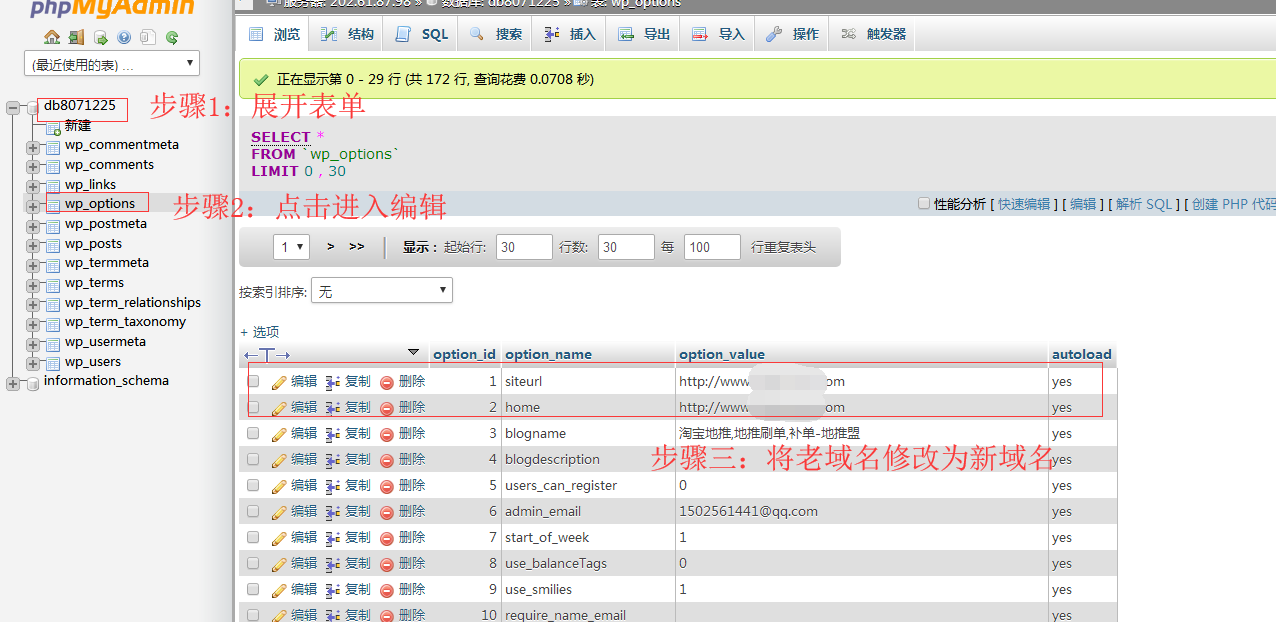This screenshot has width=1276, height=622.
Task: Click pencil edit icon for home row
Action: [x=279, y=408]
